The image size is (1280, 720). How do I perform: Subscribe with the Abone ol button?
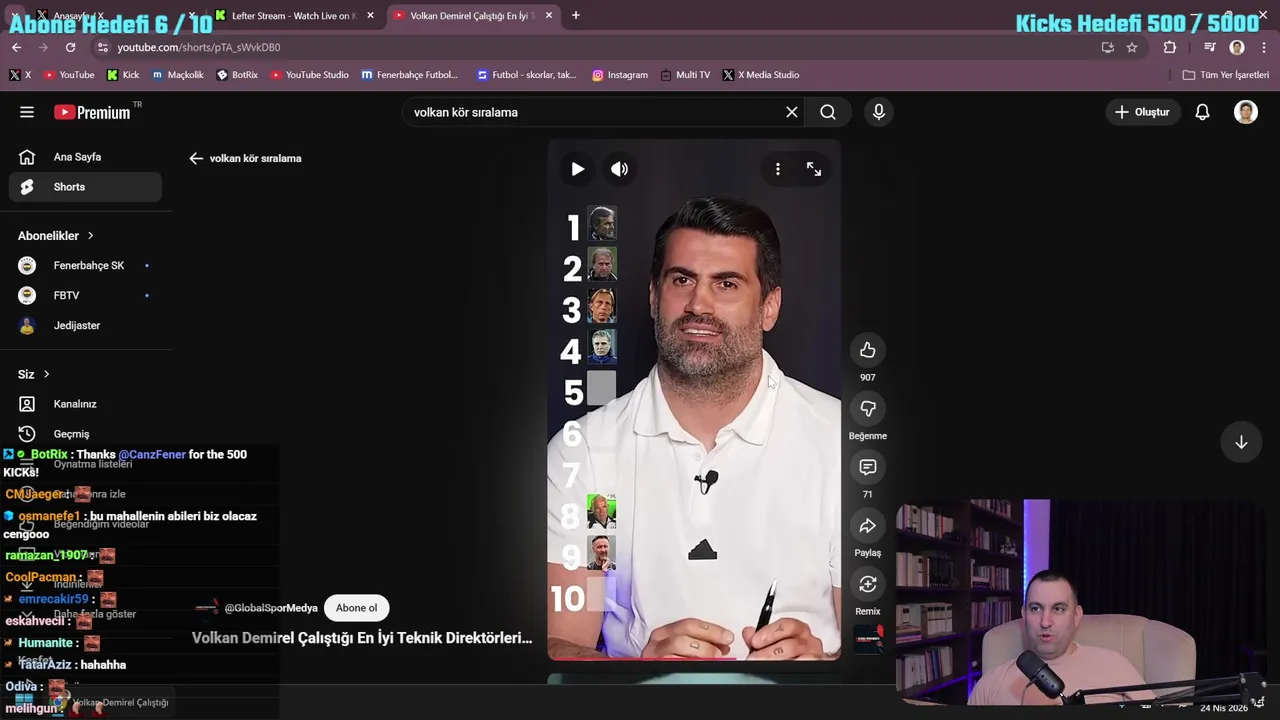point(357,608)
